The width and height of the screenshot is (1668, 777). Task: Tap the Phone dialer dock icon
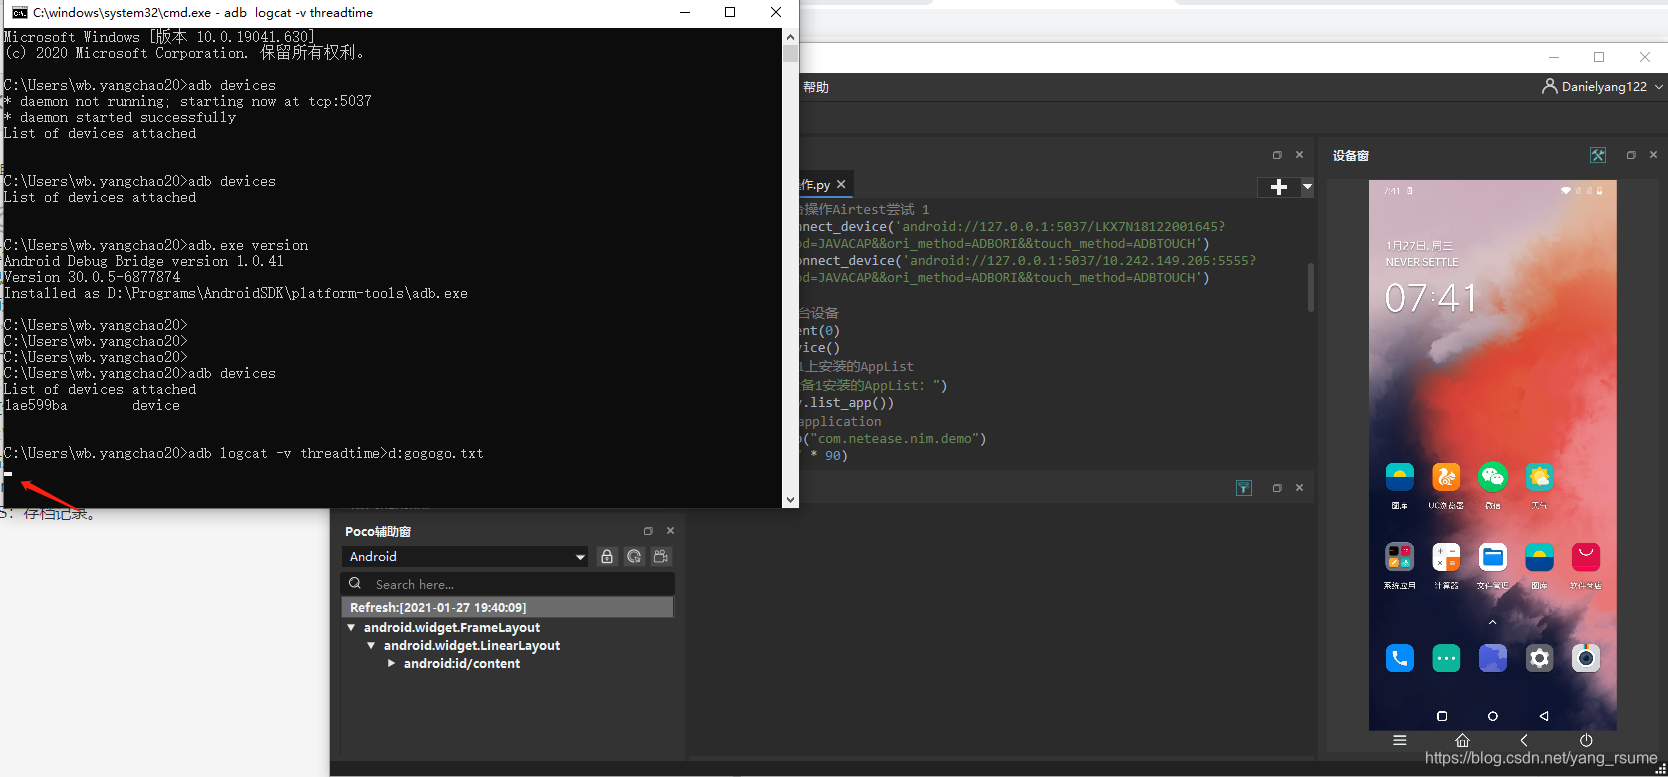[x=1400, y=658]
